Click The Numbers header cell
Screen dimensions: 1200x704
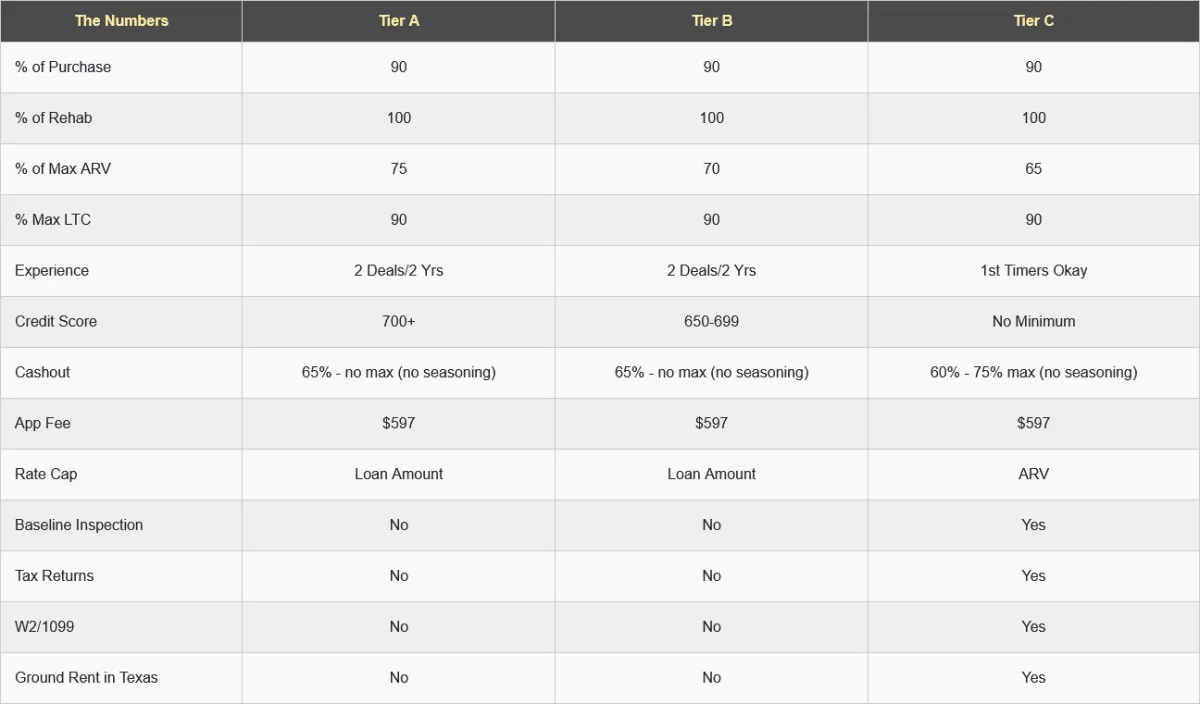[x=121, y=21]
